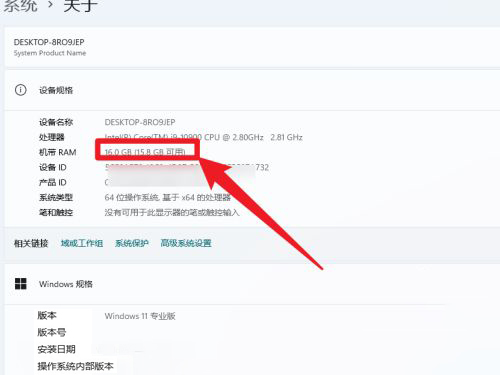Viewport: 500px width, 375px height.
Task: Click the 关于 breadcrumb title
Action: tap(80, 6)
